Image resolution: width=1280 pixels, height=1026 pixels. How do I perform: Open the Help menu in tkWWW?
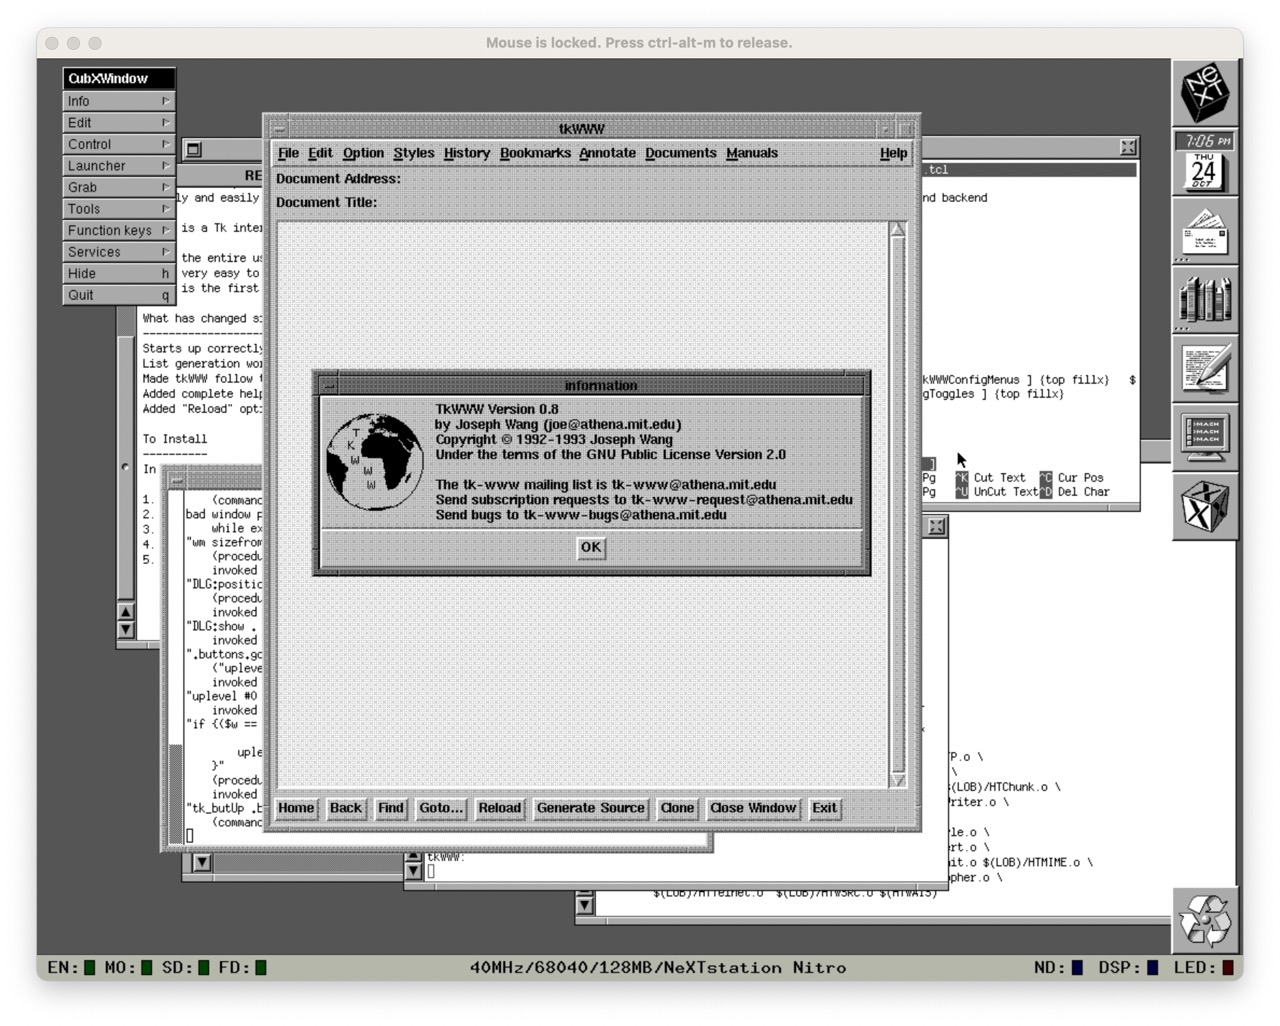point(893,153)
